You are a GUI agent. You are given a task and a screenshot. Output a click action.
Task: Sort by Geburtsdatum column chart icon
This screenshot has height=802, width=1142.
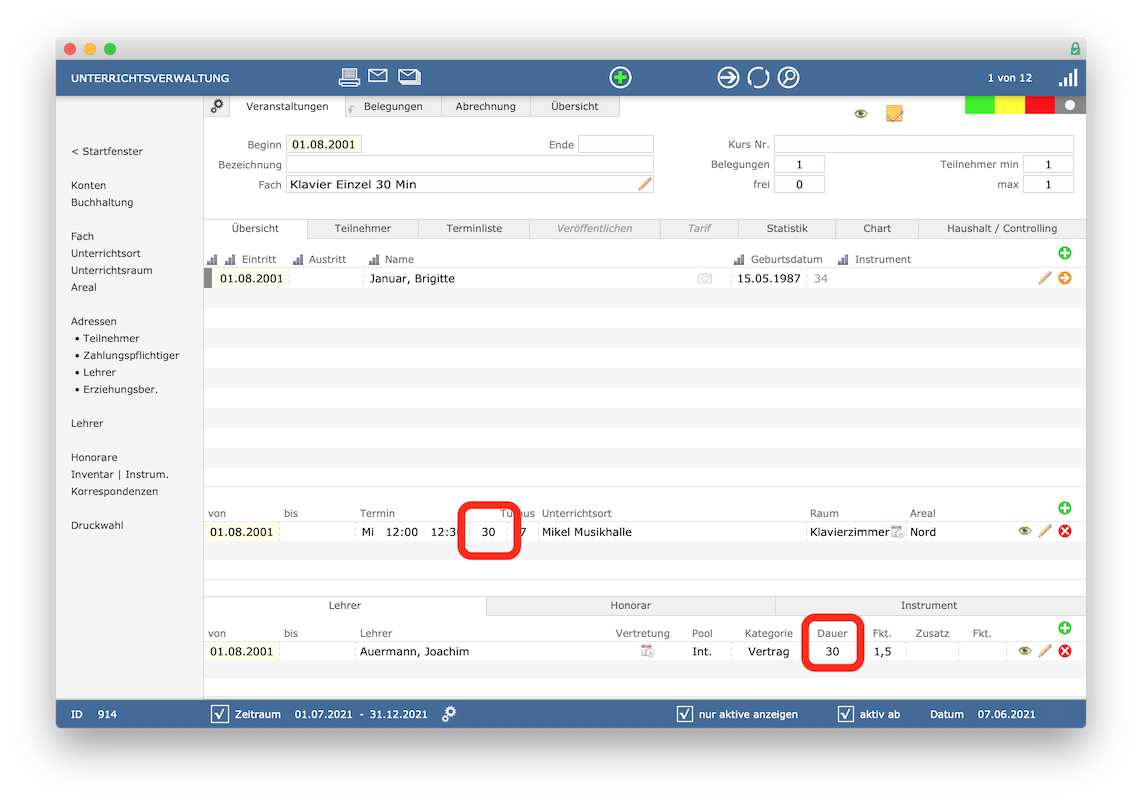[x=739, y=259]
